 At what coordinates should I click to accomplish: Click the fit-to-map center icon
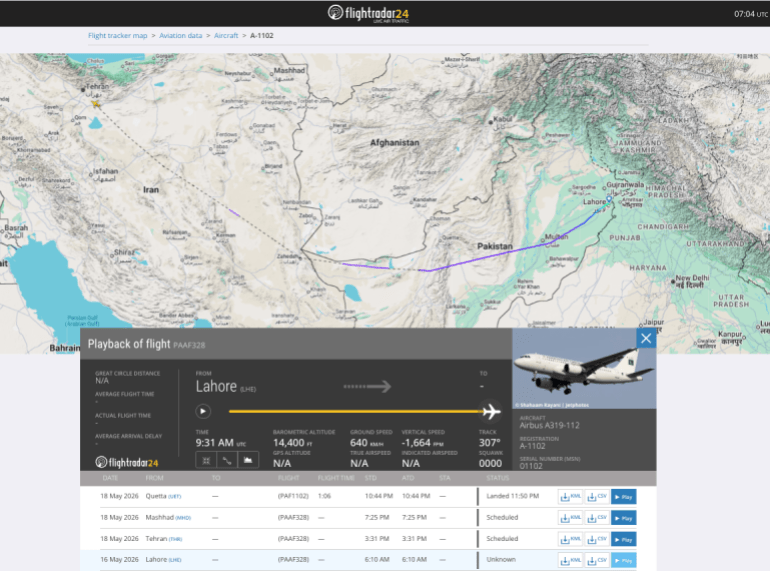coord(206,461)
